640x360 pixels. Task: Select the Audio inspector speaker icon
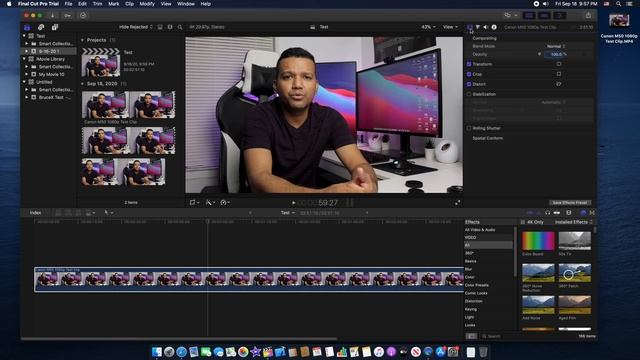485,27
